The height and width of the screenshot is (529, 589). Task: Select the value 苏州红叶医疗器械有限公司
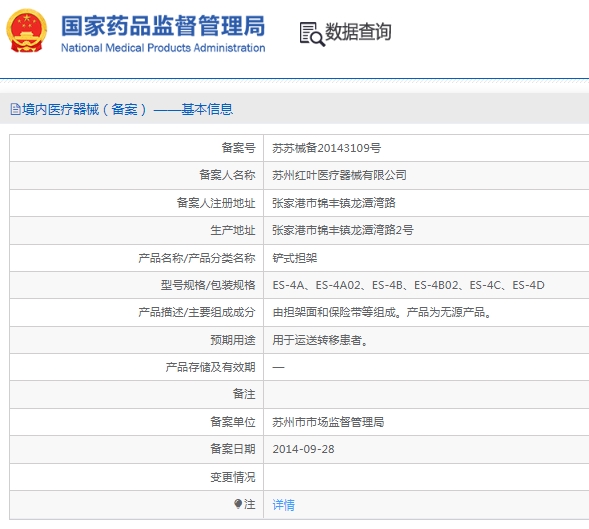pos(339,175)
